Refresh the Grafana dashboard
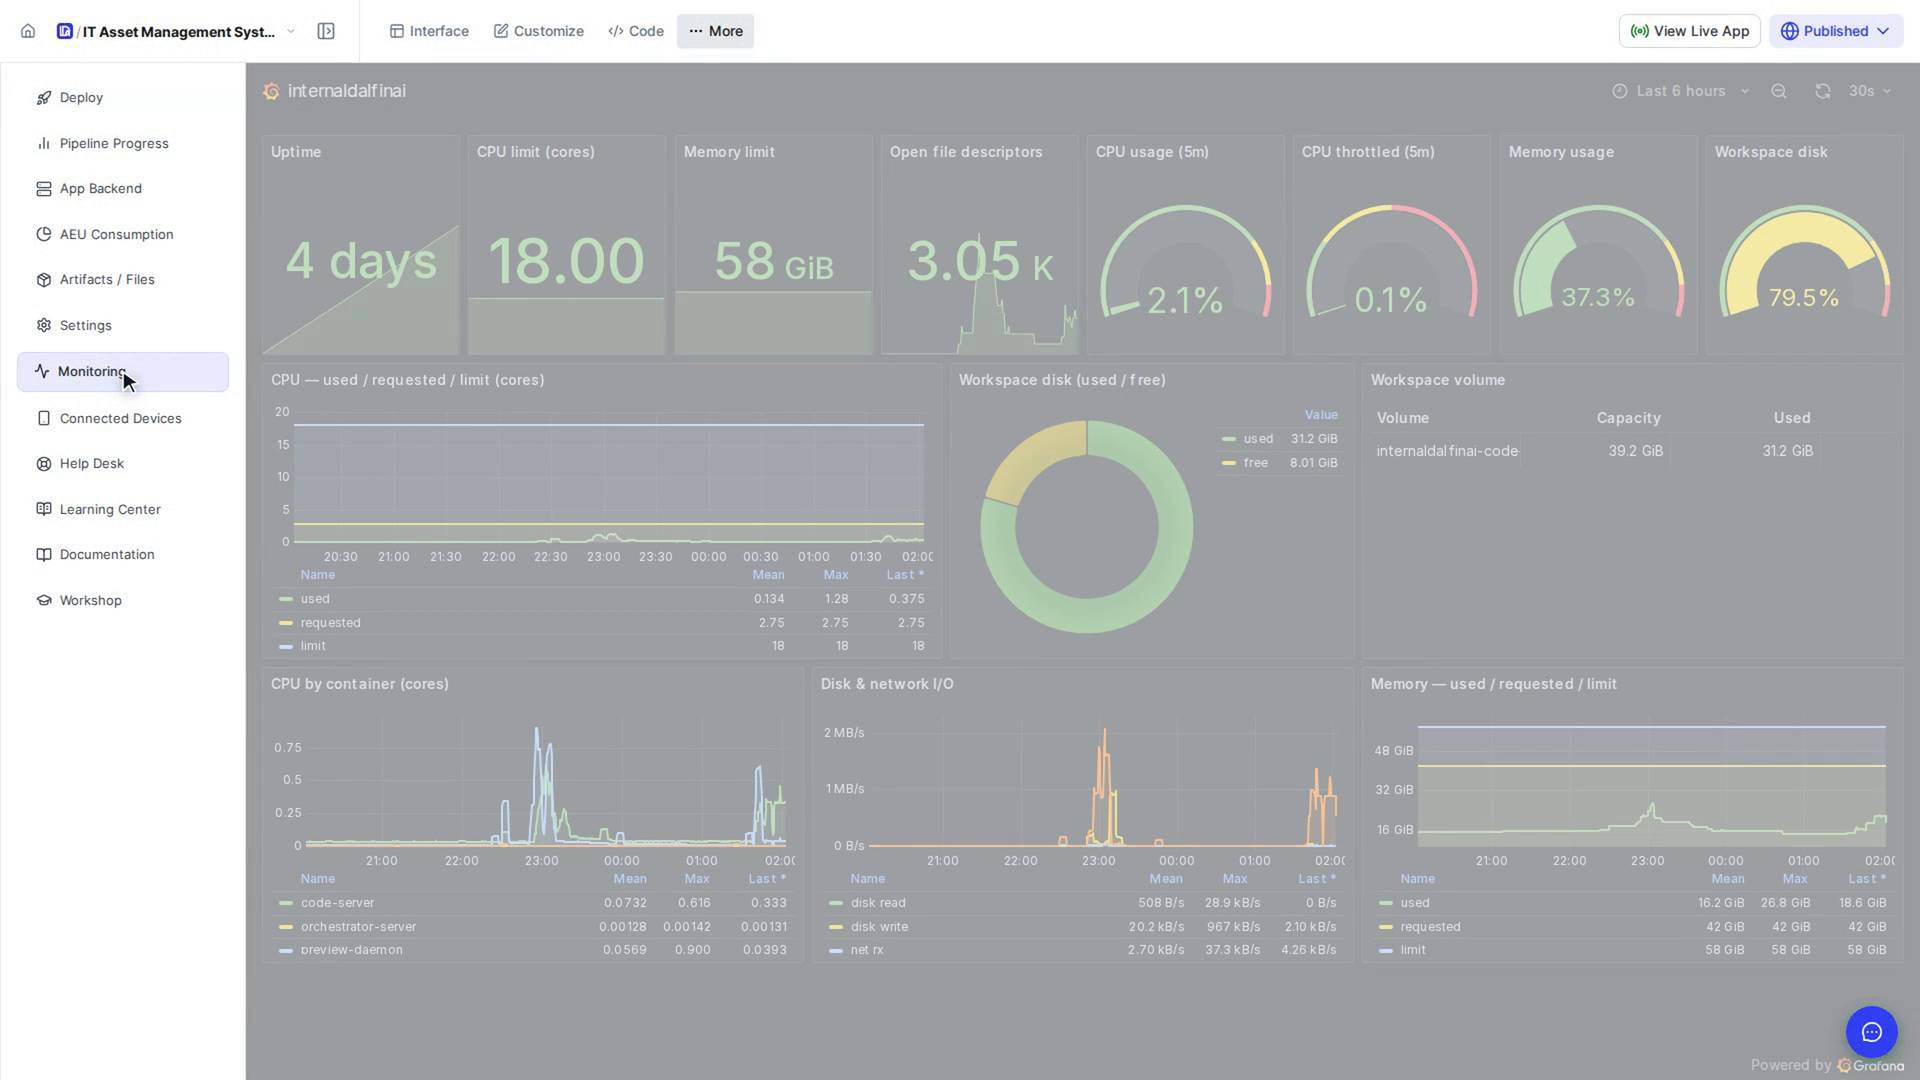Image resolution: width=1920 pixels, height=1080 pixels. click(x=1823, y=91)
